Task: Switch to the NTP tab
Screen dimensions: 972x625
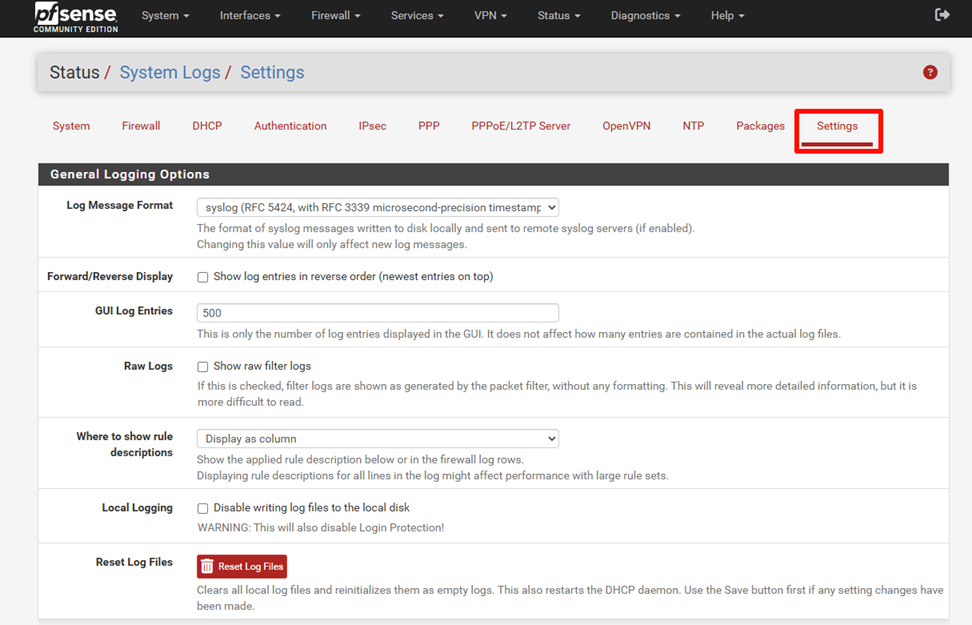Action: 693,125
